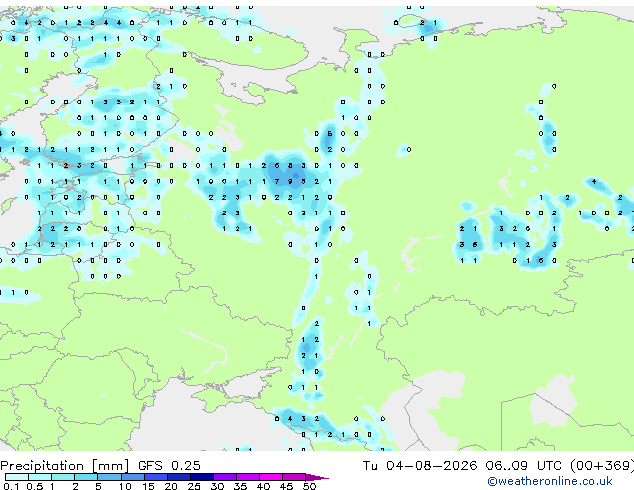
Task: Click the 40–45 mm magenta legend swatch
Action: pyautogui.click(x=271, y=477)
